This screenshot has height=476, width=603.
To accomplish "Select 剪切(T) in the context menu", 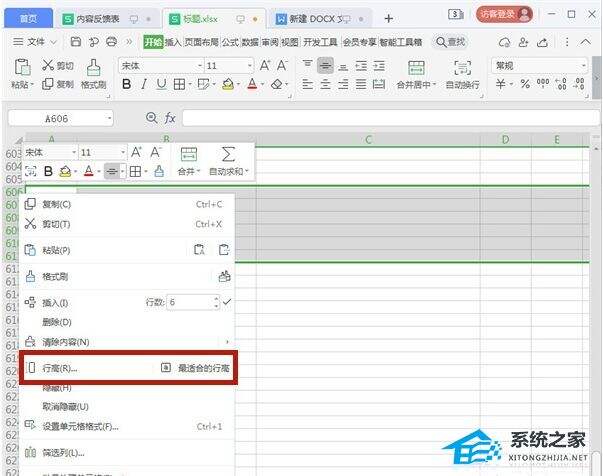I will tap(127, 224).
